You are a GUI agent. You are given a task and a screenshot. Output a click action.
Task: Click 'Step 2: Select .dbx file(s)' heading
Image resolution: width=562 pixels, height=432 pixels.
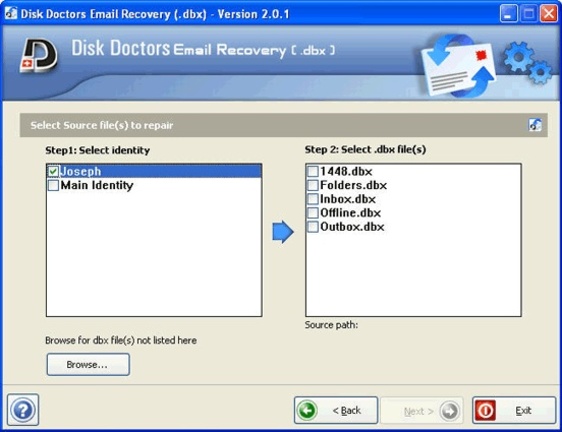point(365,149)
